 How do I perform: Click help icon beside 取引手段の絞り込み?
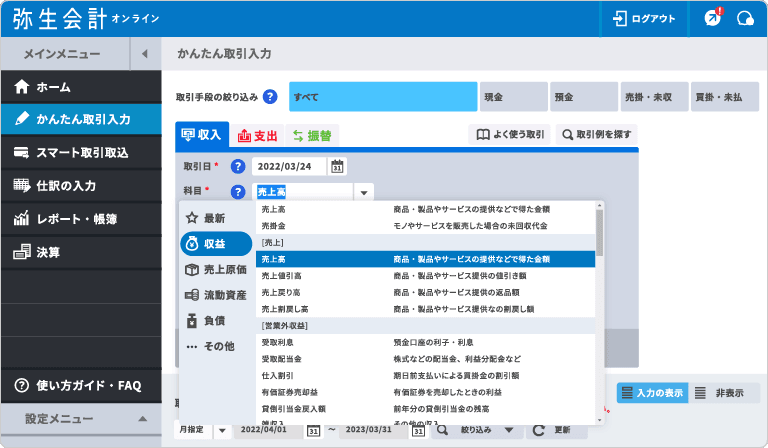pos(270,97)
